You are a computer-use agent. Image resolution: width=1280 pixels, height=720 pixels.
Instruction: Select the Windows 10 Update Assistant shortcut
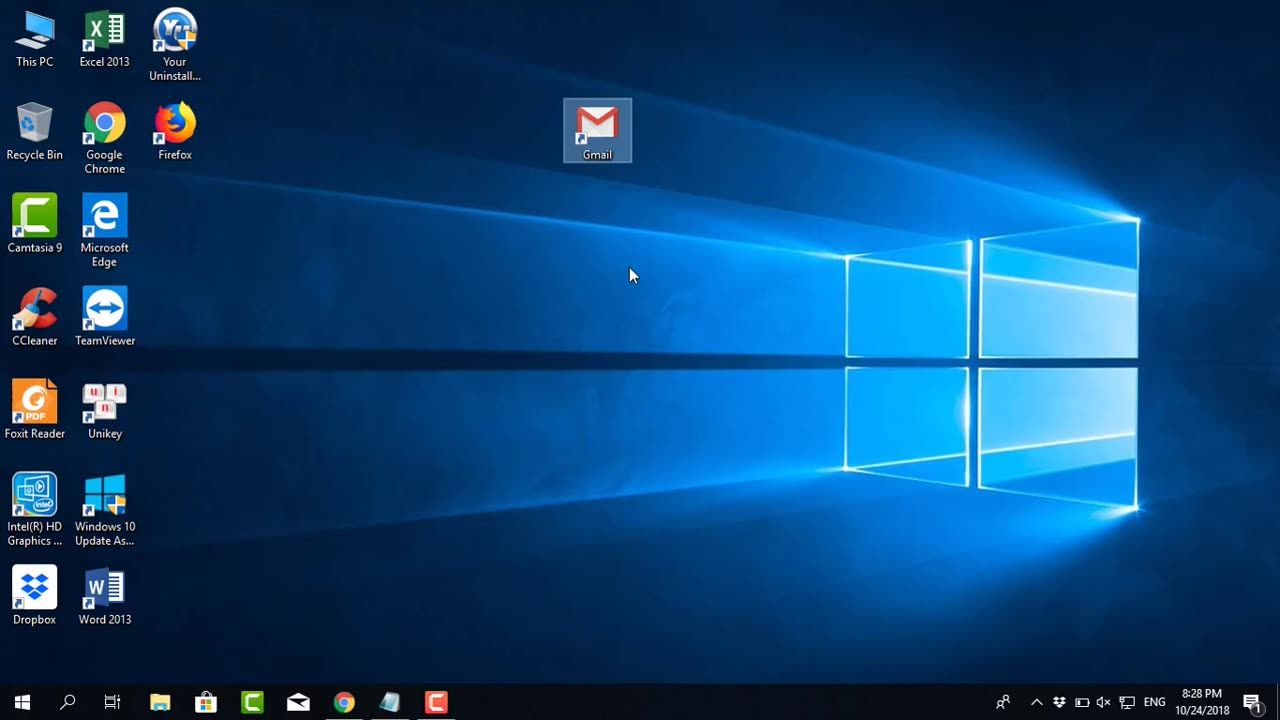coord(105,511)
